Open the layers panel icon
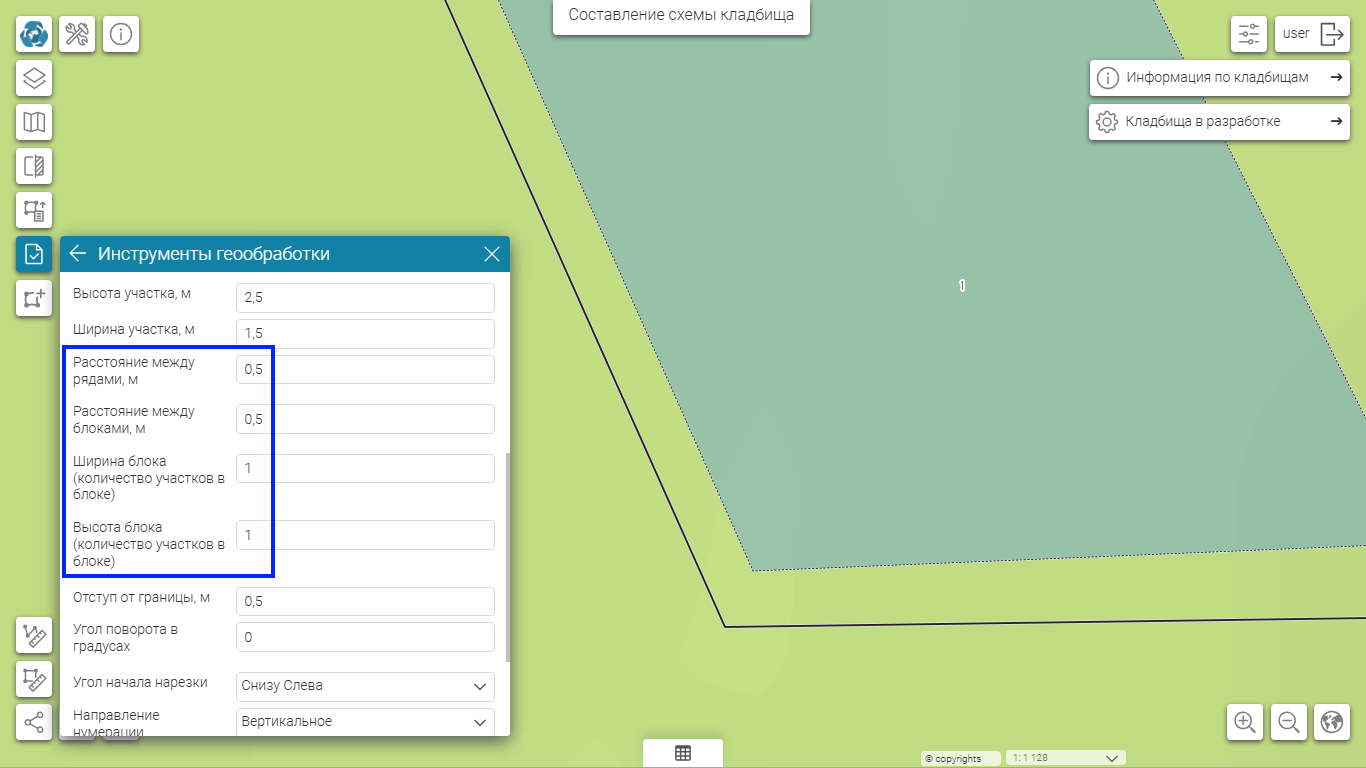The width and height of the screenshot is (1366, 768). [x=34, y=78]
